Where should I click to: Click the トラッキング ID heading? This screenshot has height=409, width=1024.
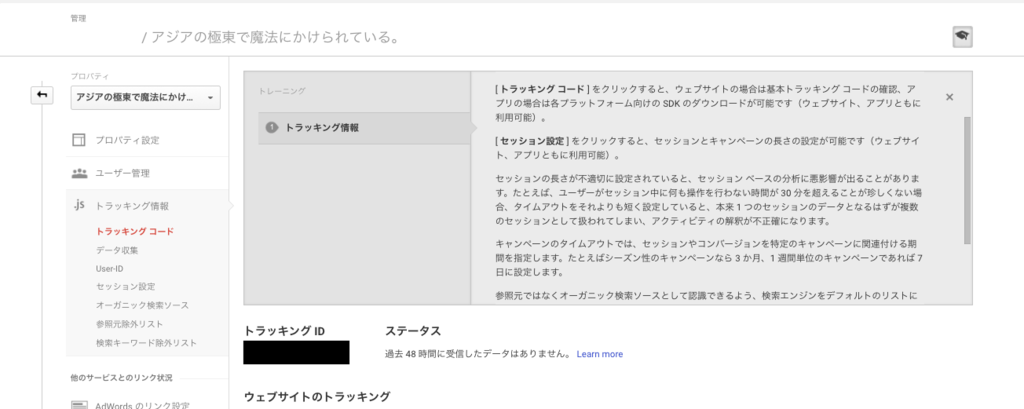coord(284,331)
